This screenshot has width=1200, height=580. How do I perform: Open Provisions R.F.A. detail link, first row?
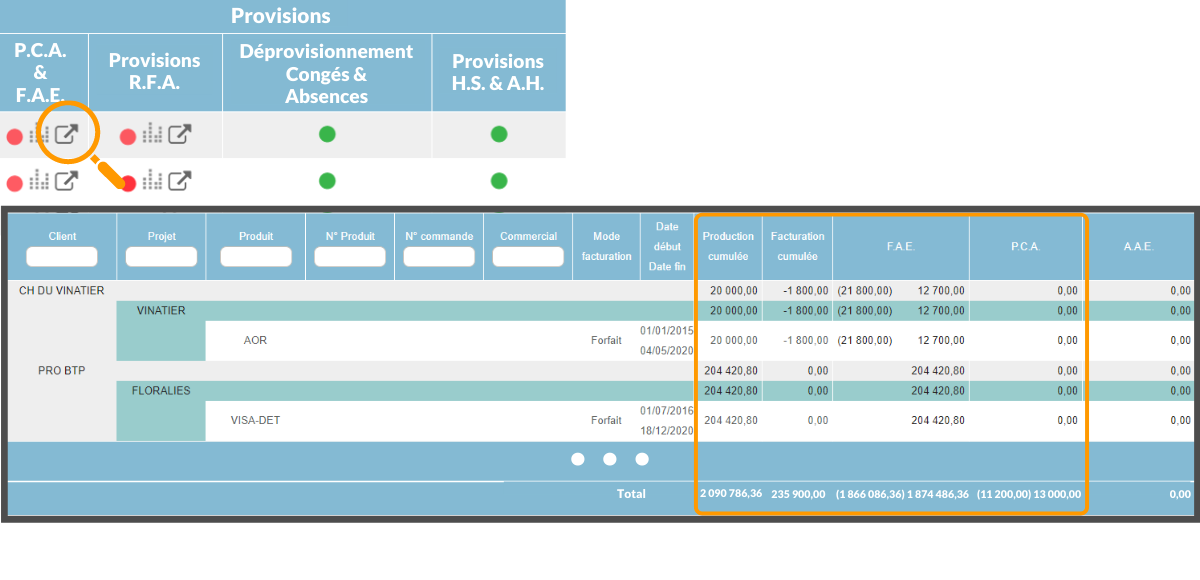(x=180, y=134)
